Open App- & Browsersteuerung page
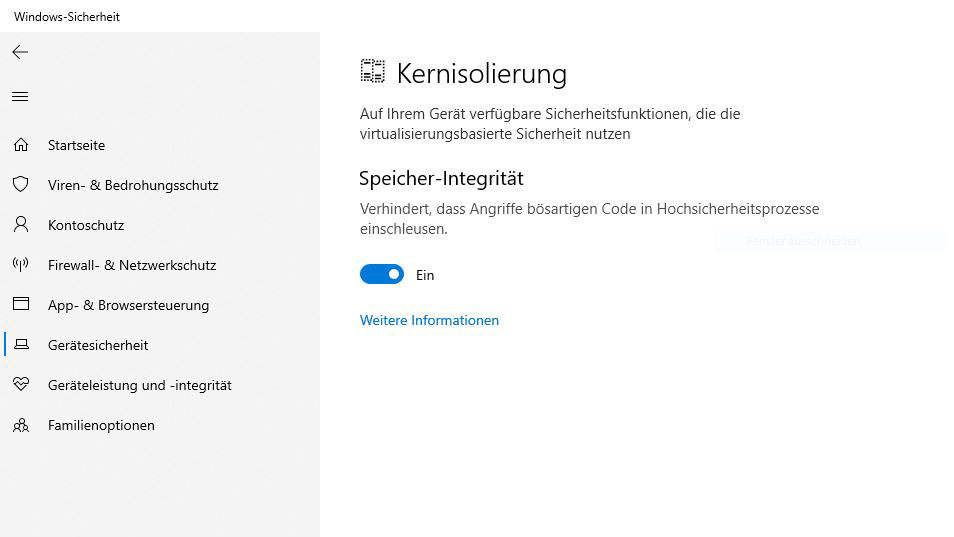The width and height of the screenshot is (954, 537). (128, 305)
